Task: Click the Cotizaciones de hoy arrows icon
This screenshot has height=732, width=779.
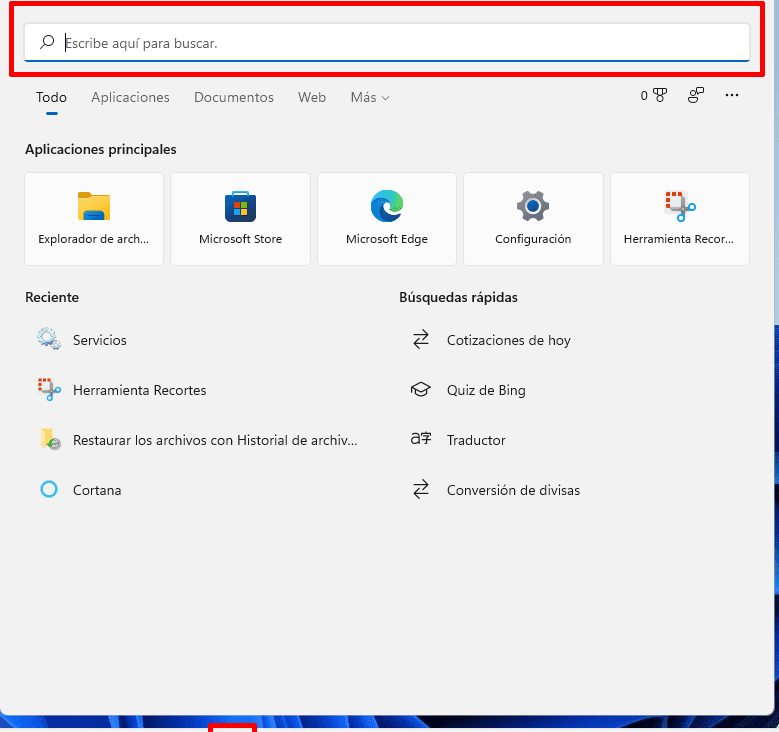Action: (421, 339)
